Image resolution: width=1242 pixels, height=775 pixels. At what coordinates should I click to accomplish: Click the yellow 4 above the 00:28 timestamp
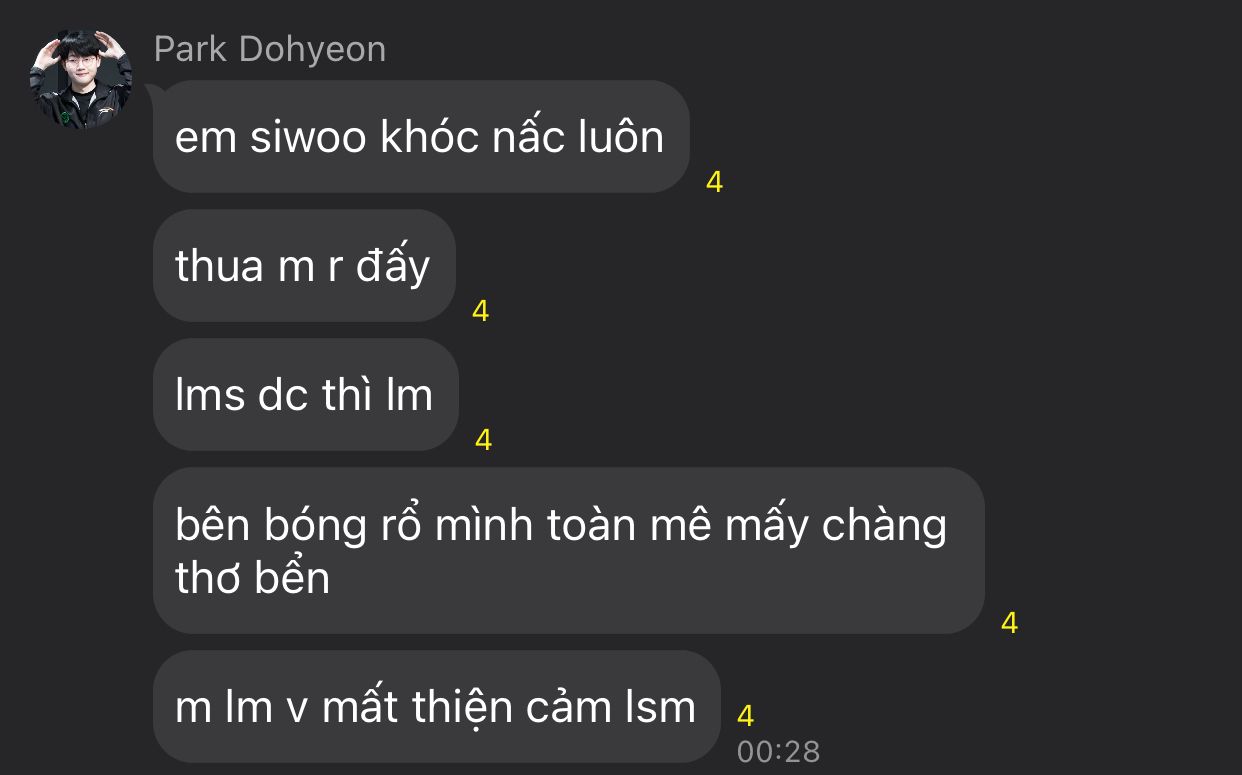click(745, 716)
